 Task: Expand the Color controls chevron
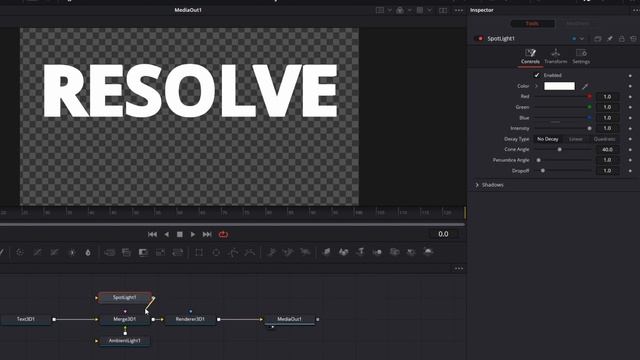point(537,86)
